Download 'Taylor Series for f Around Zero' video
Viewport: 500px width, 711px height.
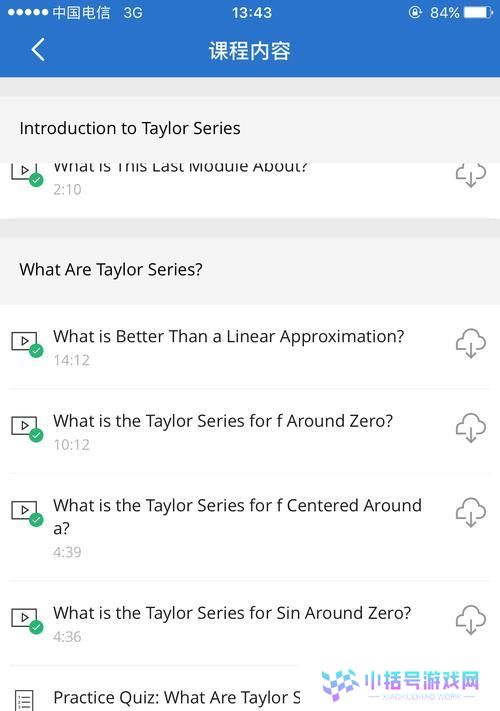(x=471, y=428)
